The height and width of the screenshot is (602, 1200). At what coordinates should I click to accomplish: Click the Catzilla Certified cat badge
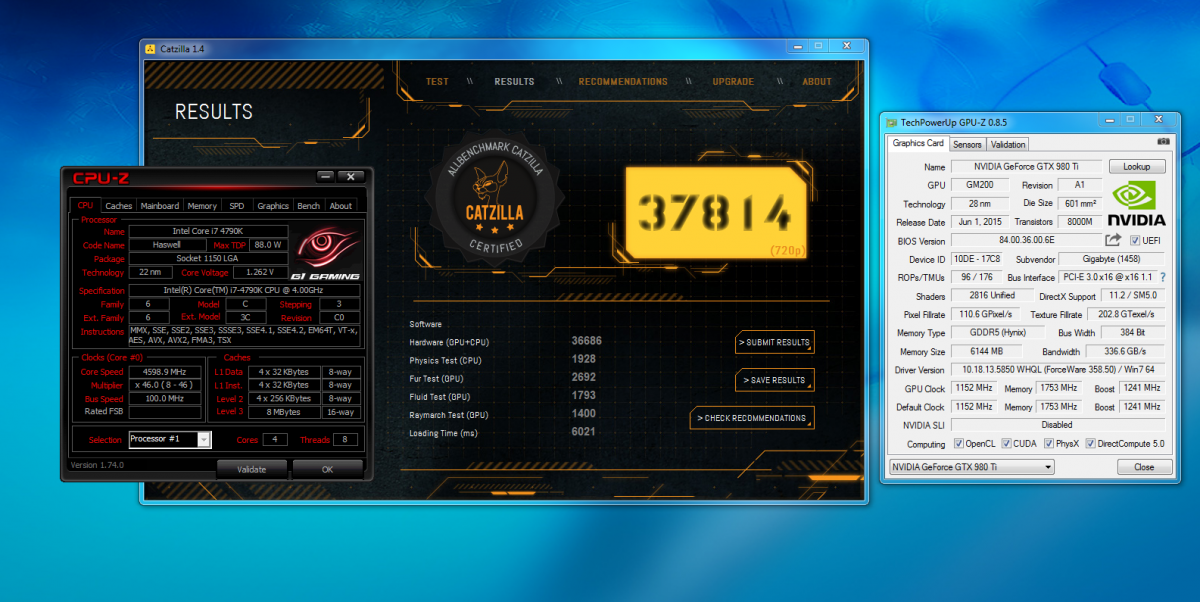pos(494,199)
